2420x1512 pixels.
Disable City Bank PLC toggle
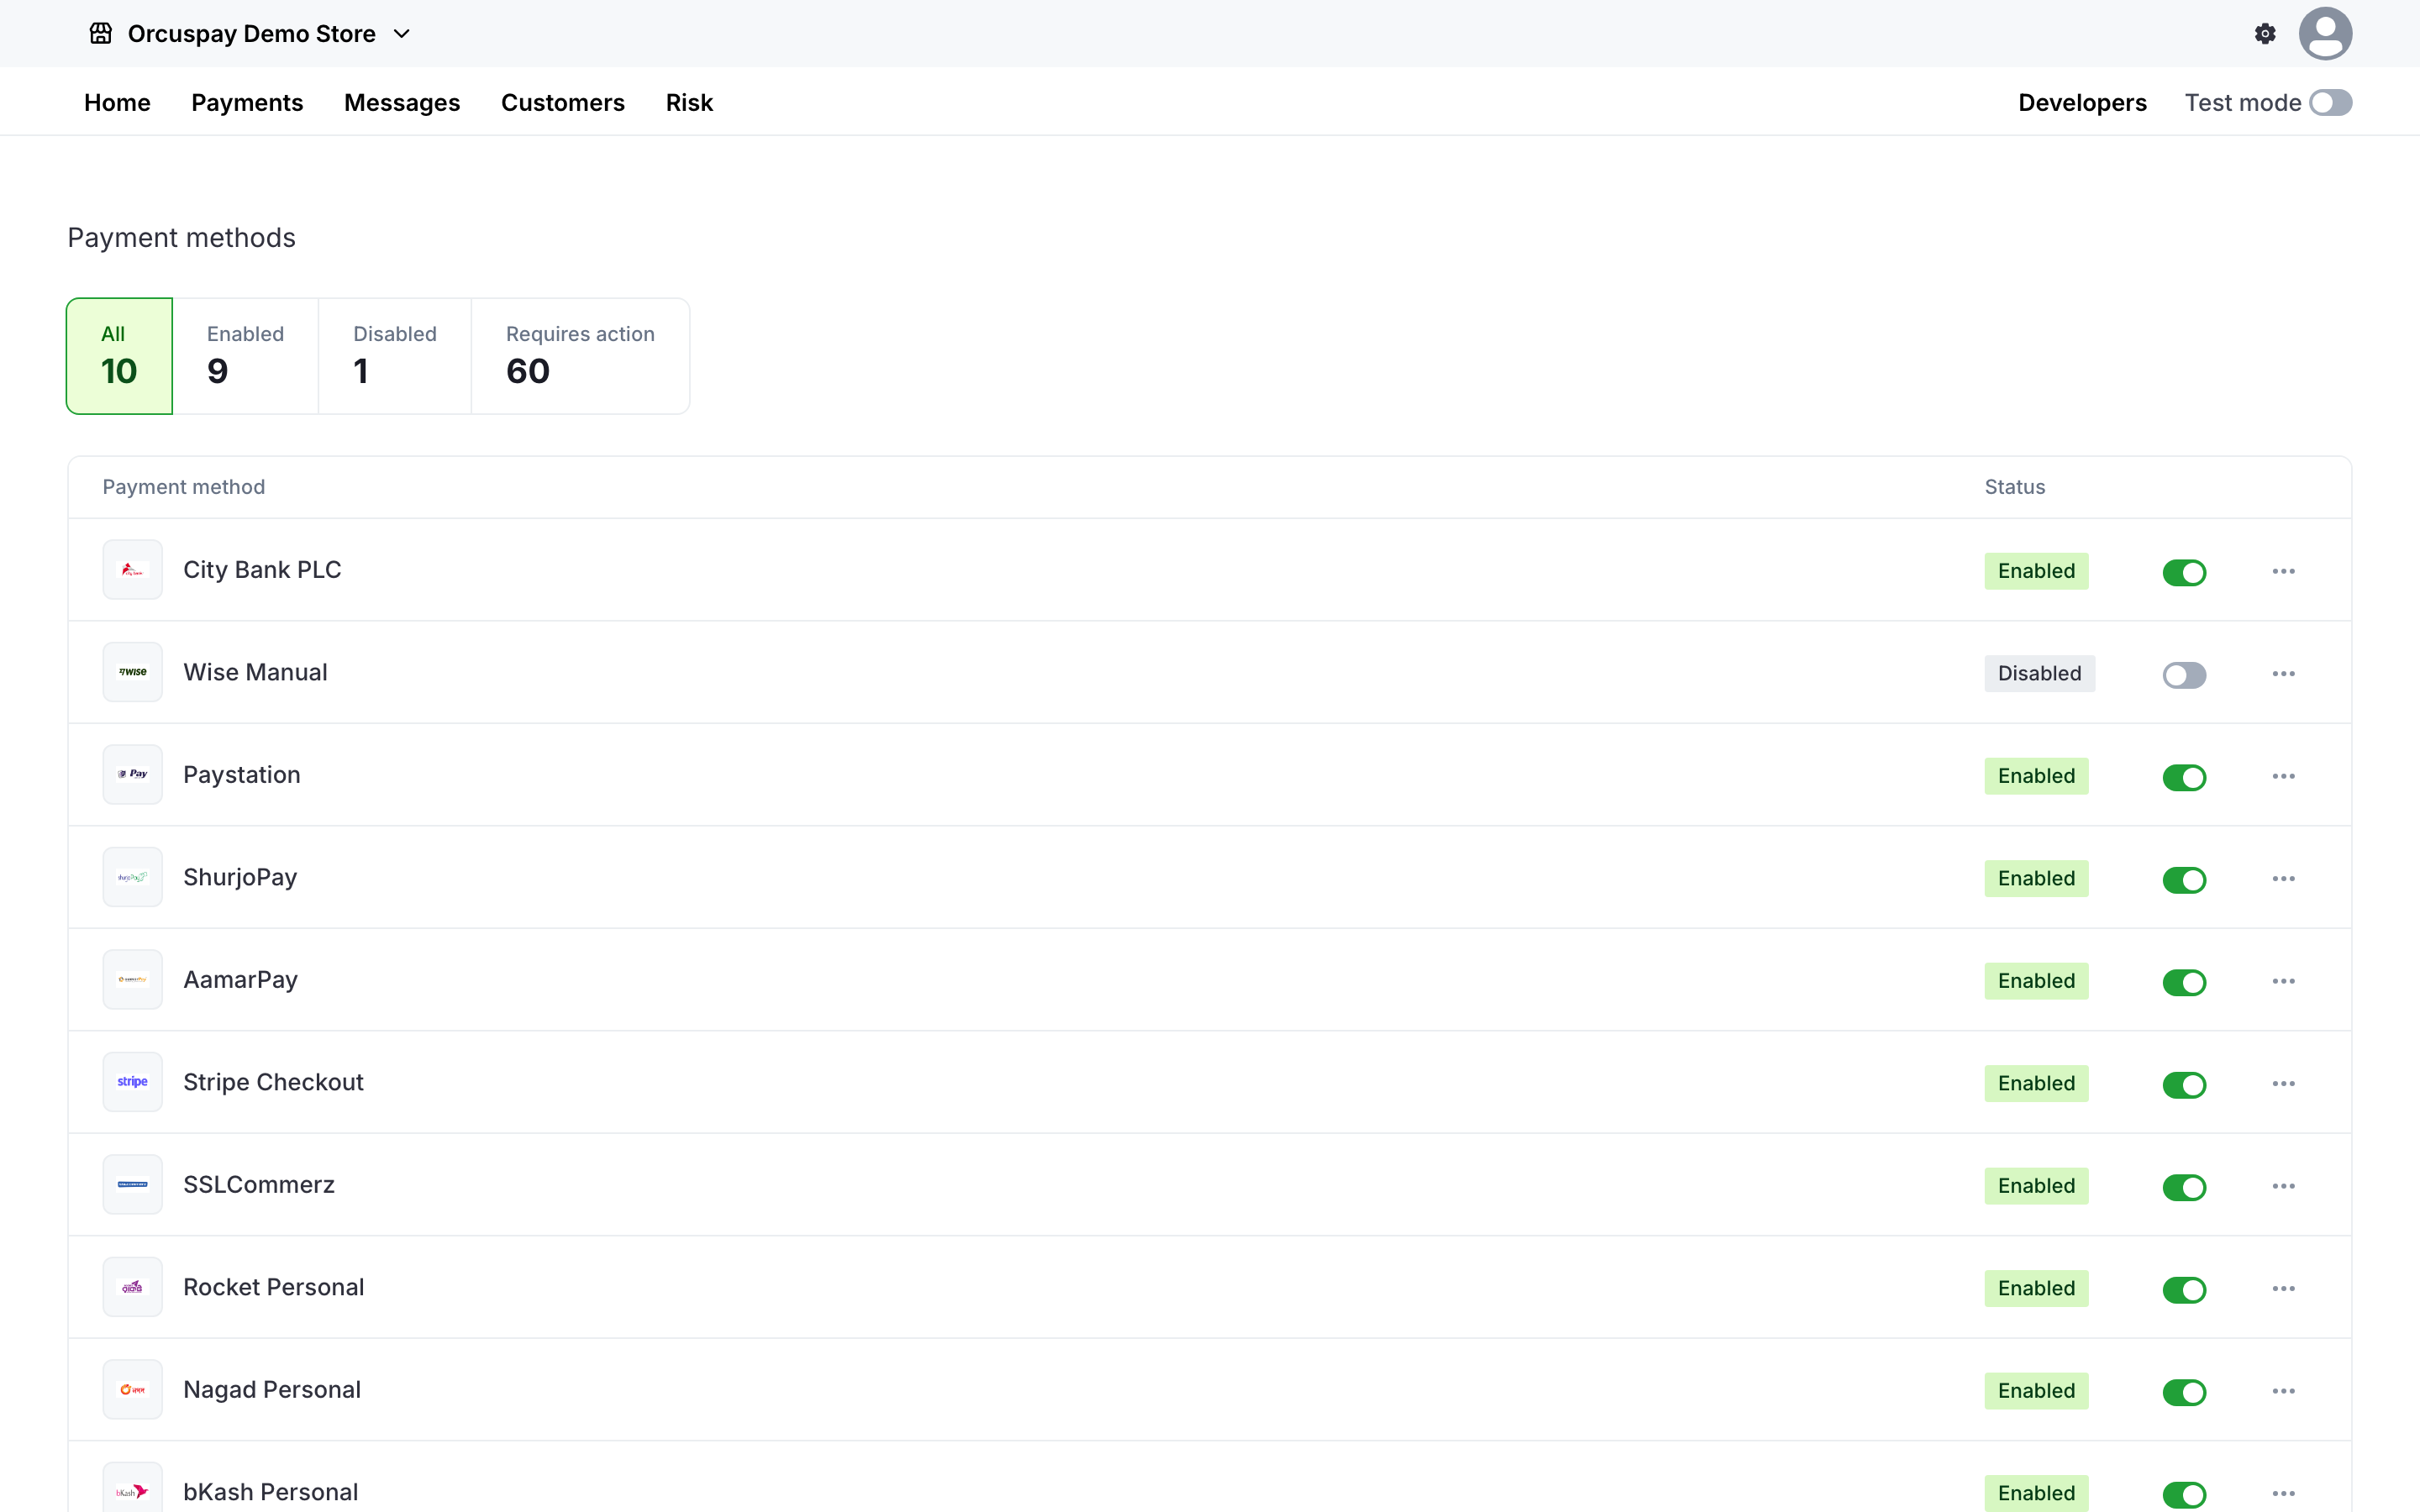2184,572
